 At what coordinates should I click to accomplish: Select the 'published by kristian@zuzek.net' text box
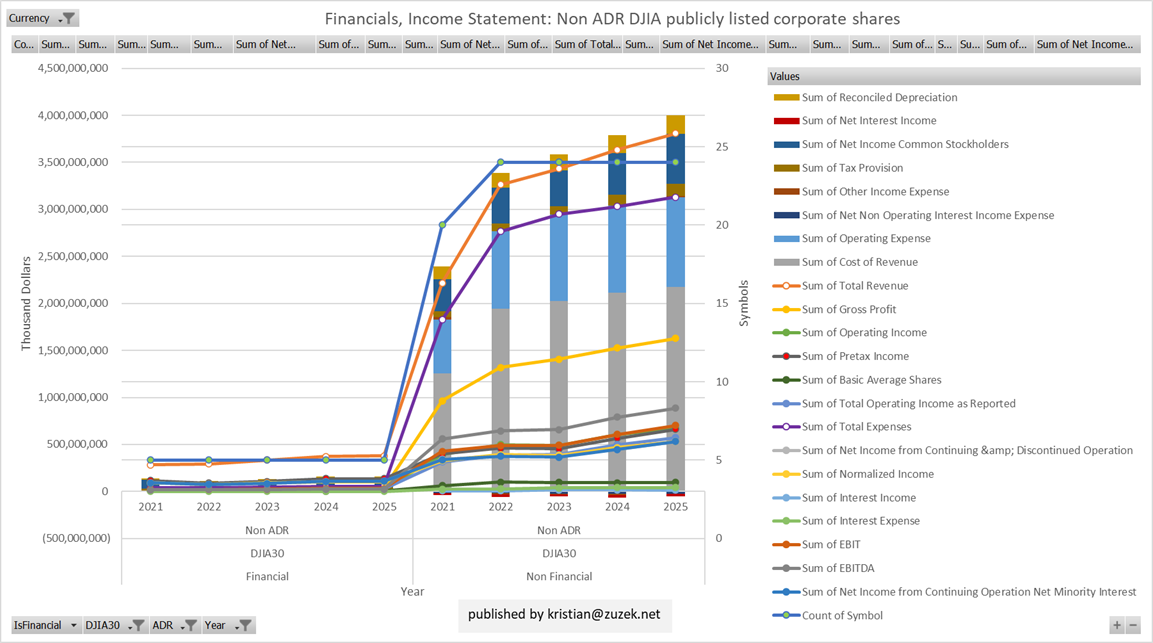564,614
